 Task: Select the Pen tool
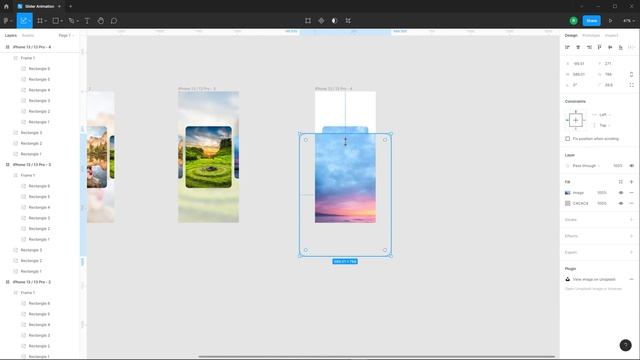tap(71, 20)
